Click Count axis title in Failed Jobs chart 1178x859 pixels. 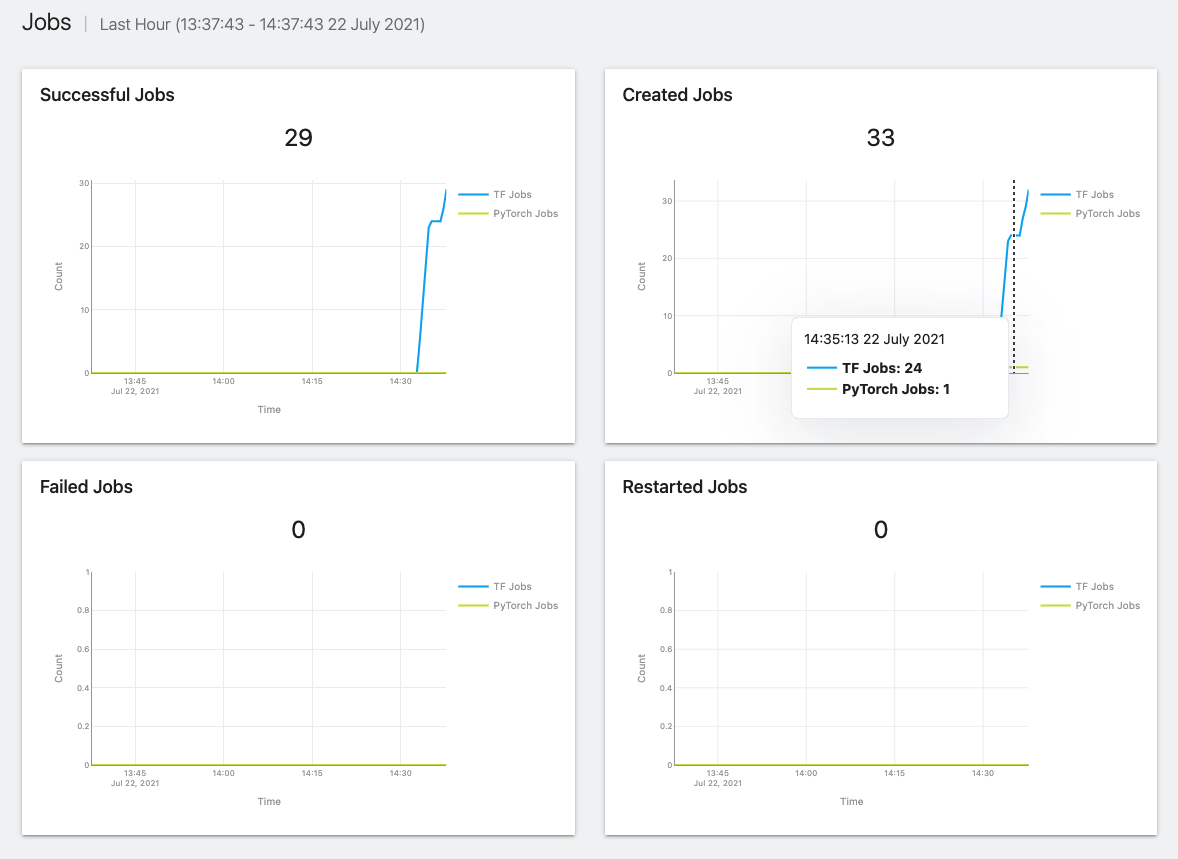pos(59,668)
